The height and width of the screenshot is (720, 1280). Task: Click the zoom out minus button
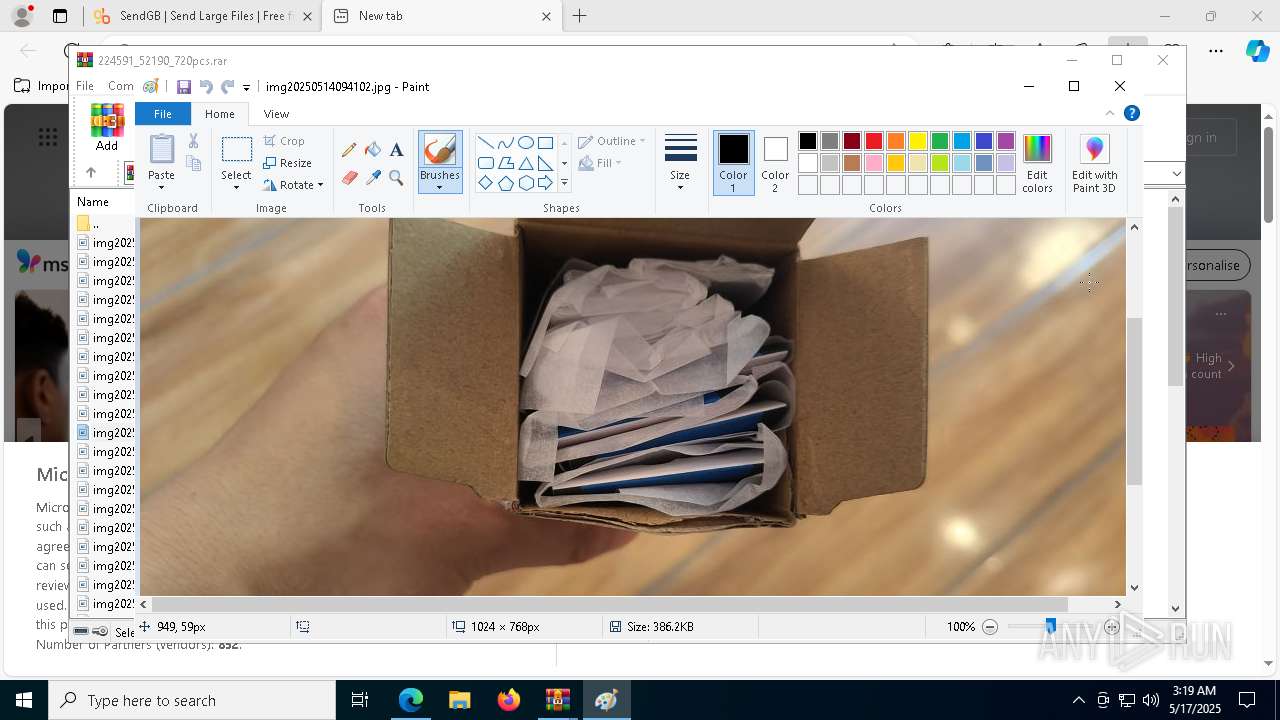pyautogui.click(x=990, y=627)
